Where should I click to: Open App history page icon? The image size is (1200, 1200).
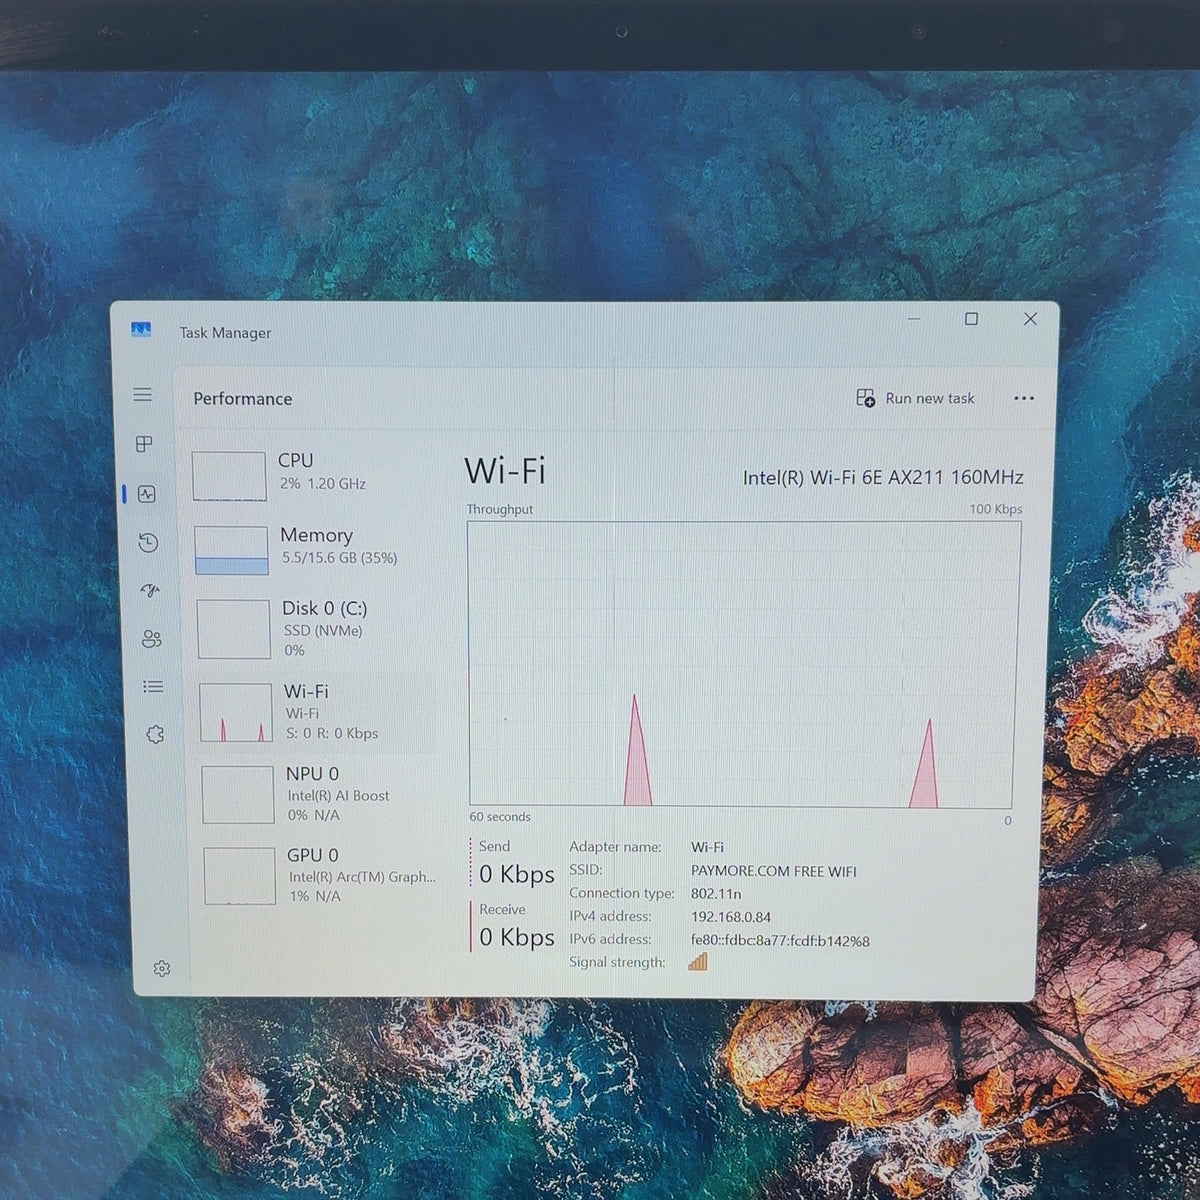(x=148, y=542)
